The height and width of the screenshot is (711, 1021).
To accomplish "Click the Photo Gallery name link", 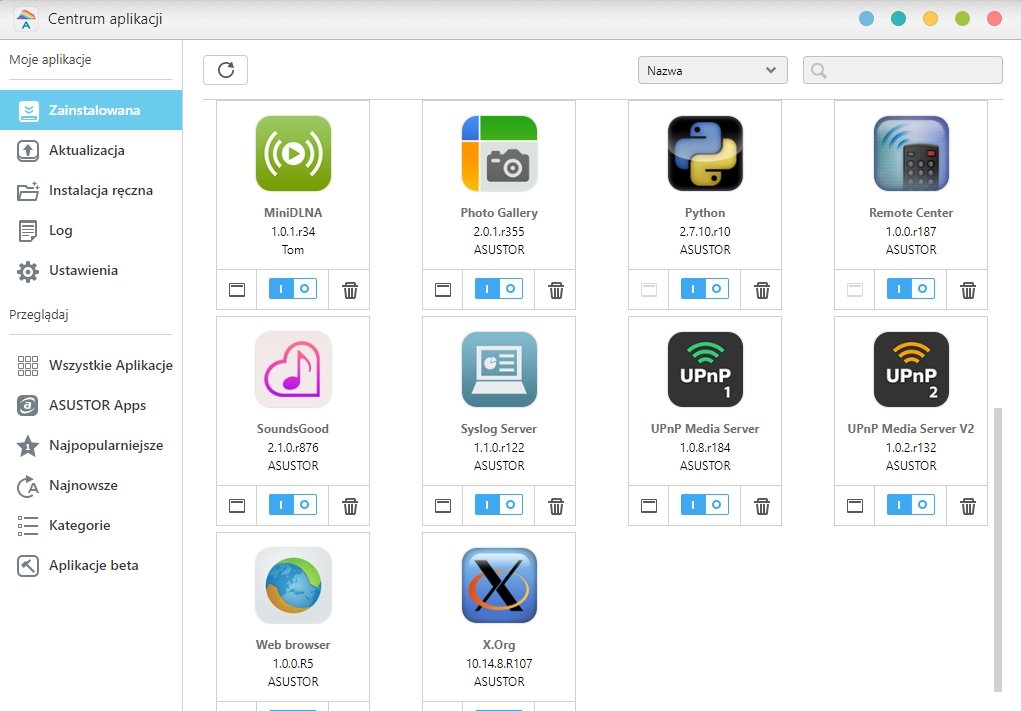I will click(x=499, y=213).
